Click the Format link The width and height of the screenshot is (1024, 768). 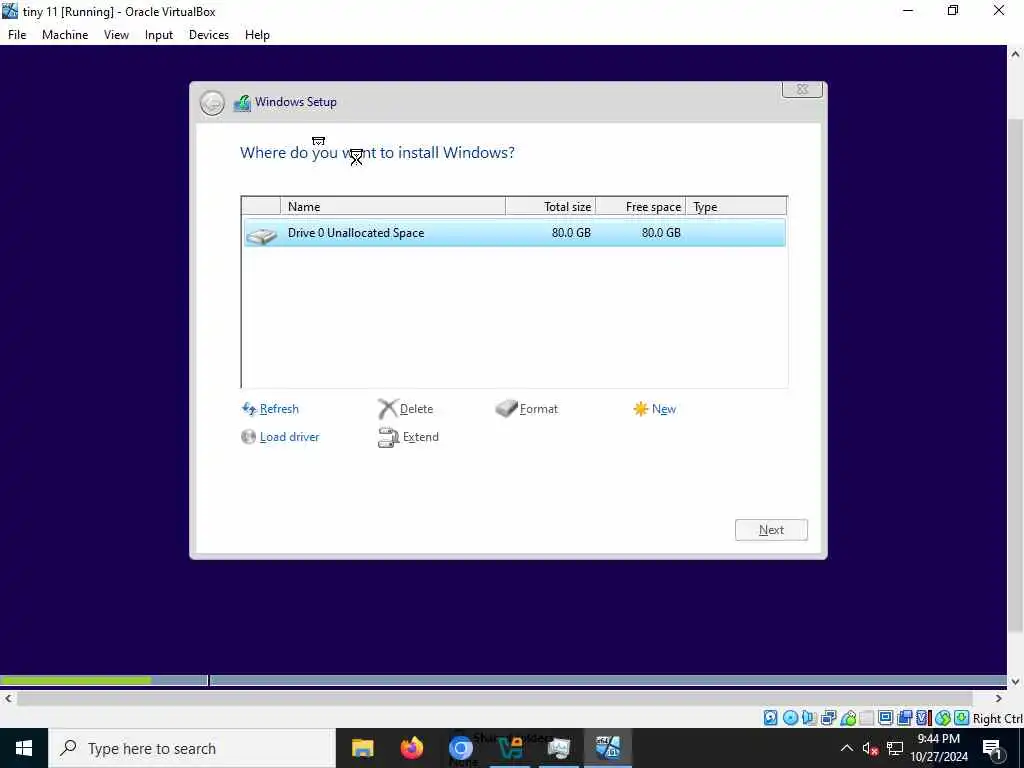click(x=539, y=409)
